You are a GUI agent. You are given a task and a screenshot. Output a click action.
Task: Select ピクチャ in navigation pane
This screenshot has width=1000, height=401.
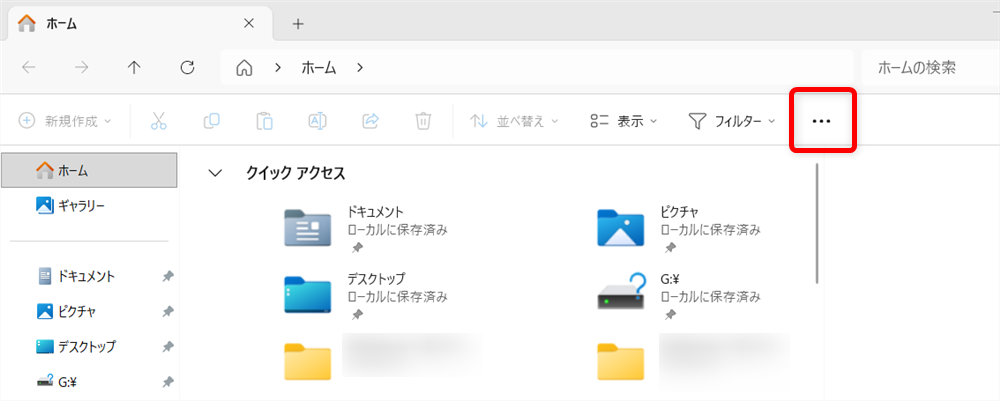[x=89, y=312]
